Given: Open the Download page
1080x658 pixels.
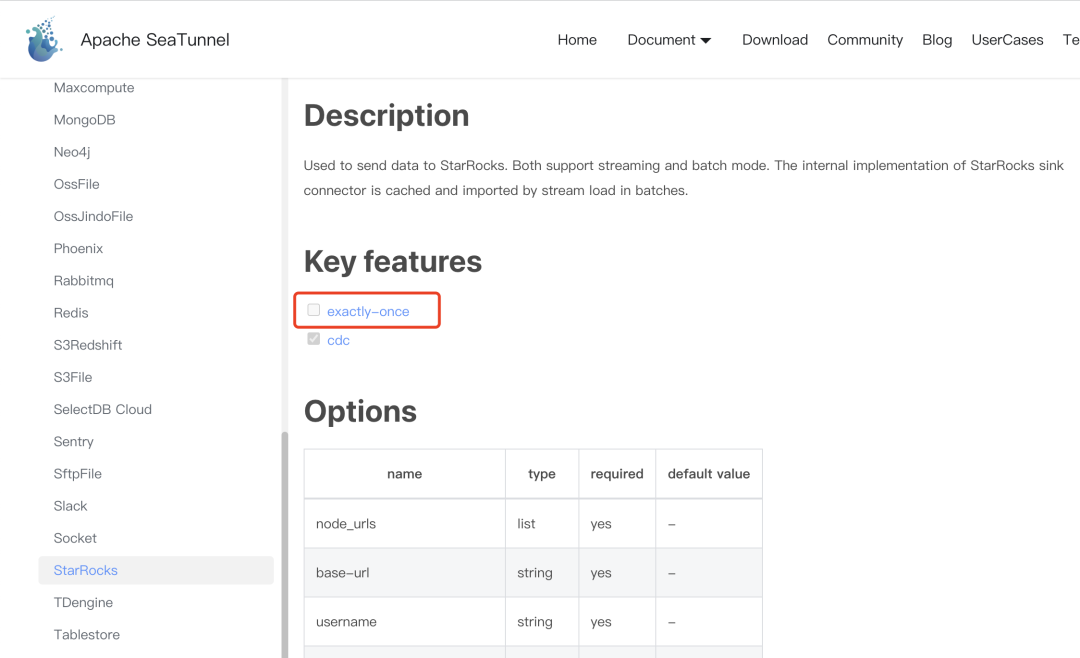Looking at the screenshot, I should [774, 39].
